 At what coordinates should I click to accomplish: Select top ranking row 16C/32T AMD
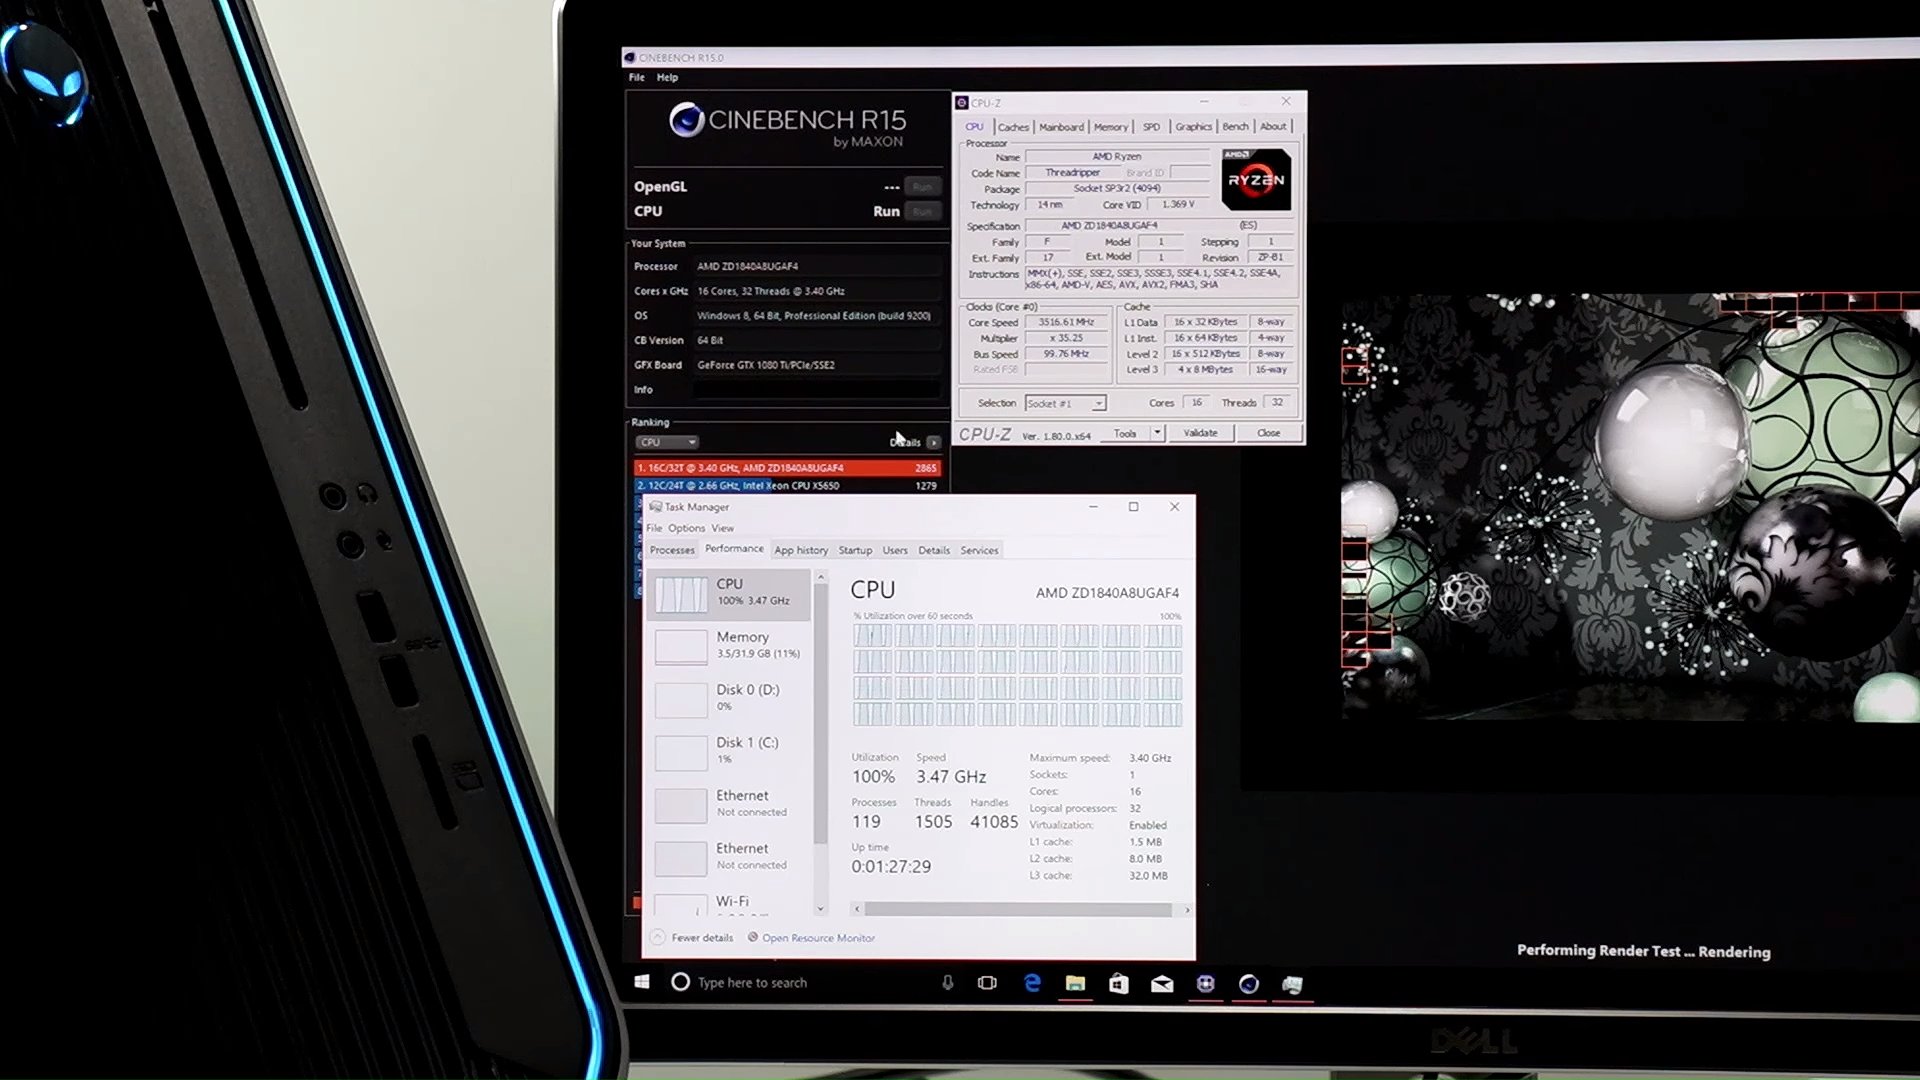[787, 467]
